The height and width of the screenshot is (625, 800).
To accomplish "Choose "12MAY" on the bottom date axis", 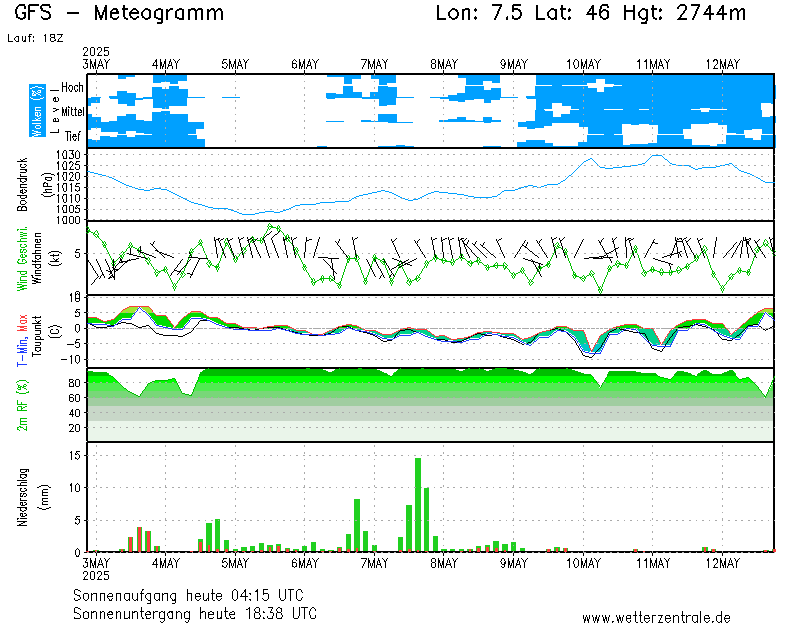I will pyautogui.click(x=723, y=563).
